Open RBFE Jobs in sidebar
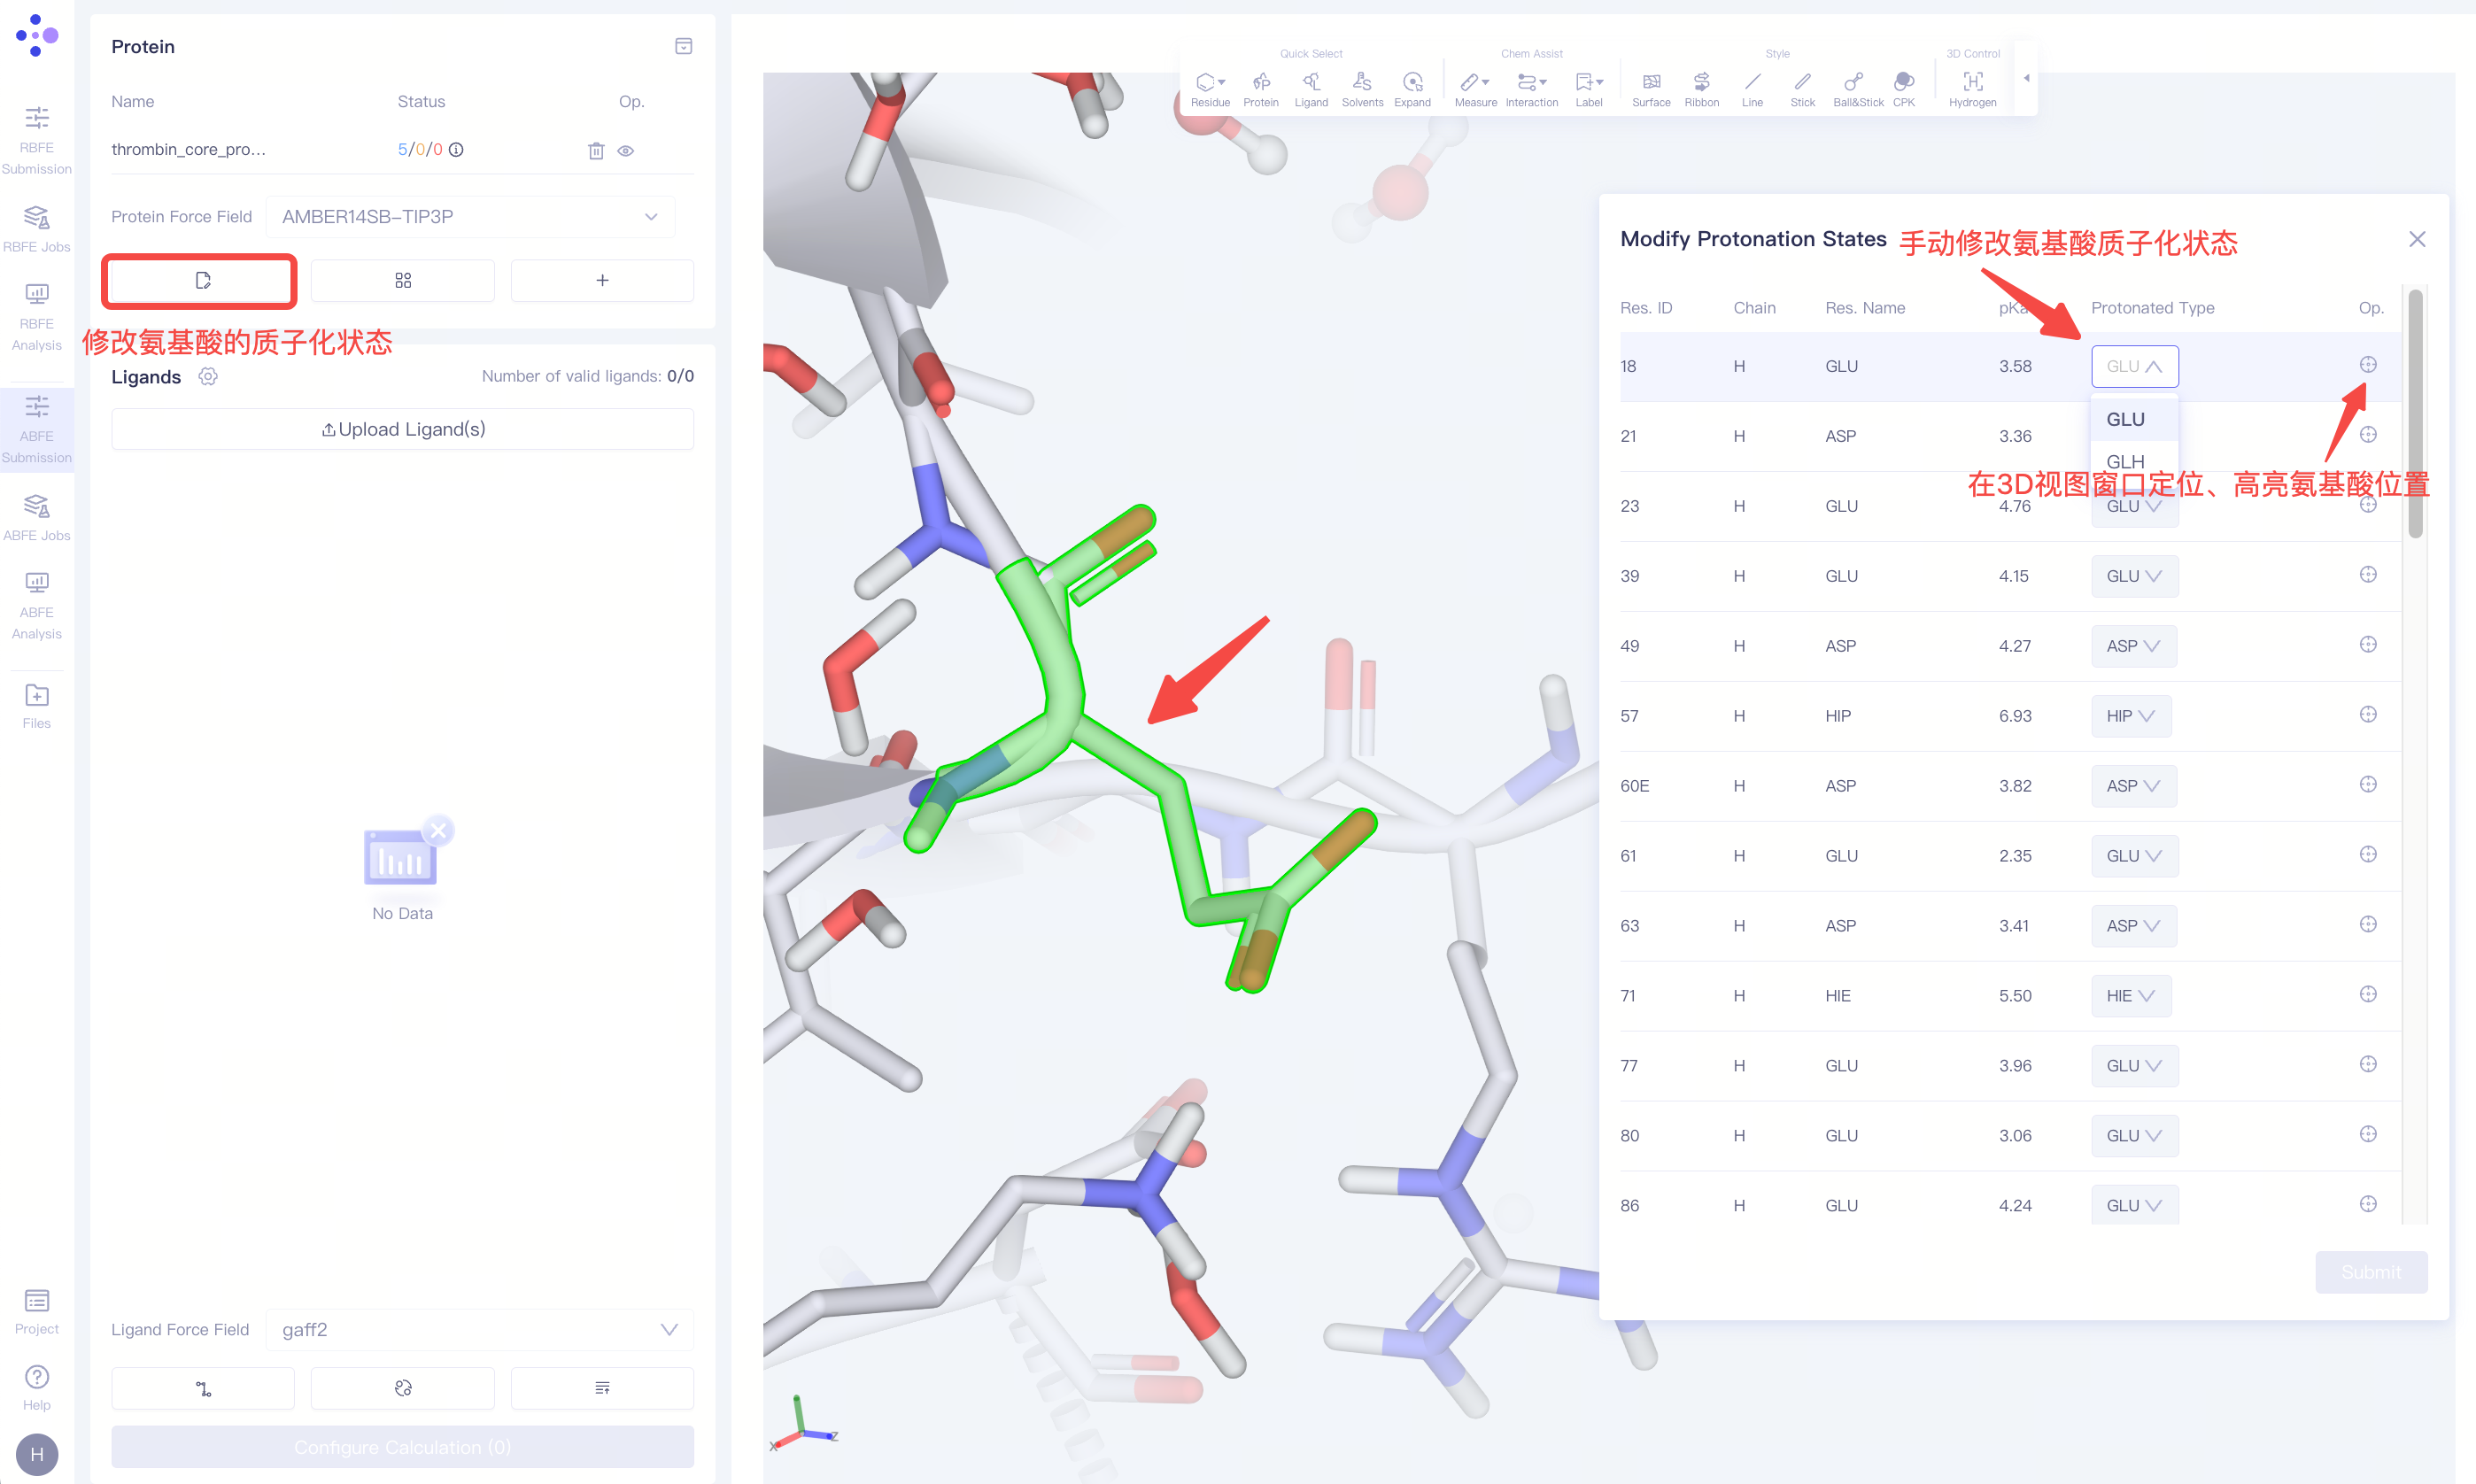2476x1484 pixels. pyautogui.click(x=37, y=228)
